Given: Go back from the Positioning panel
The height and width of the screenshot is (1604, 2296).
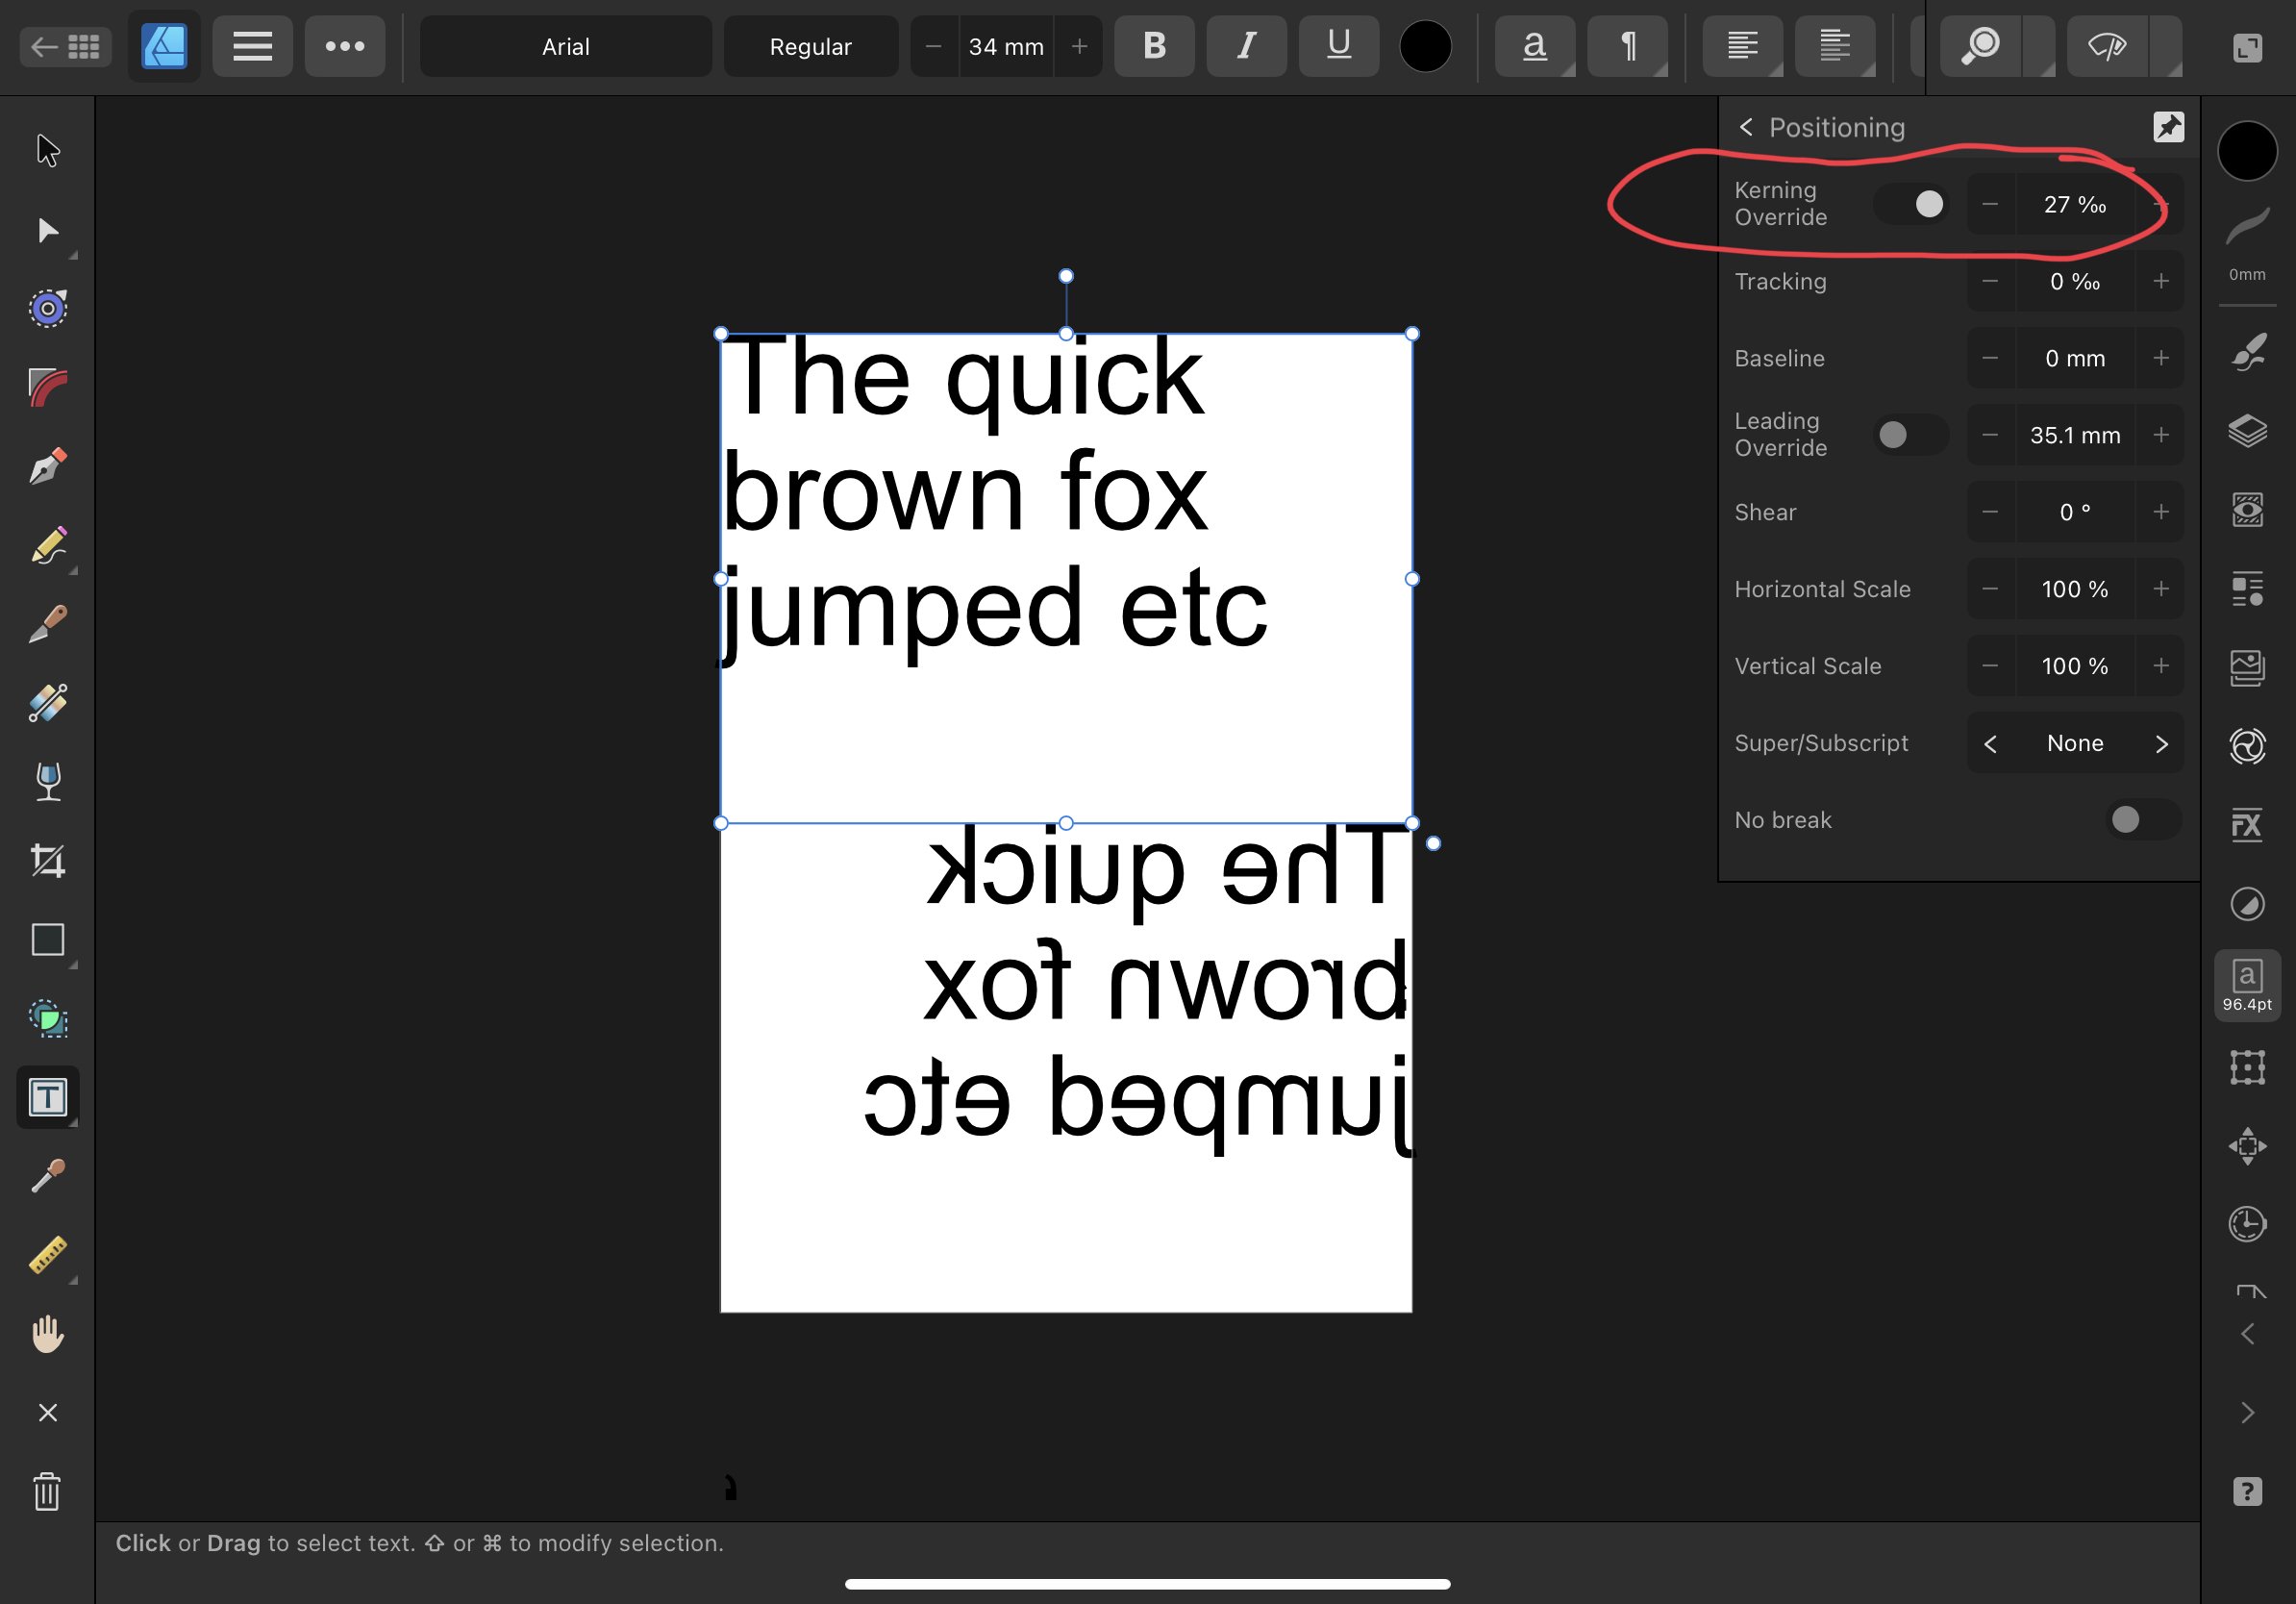Looking at the screenshot, I should [1746, 127].
